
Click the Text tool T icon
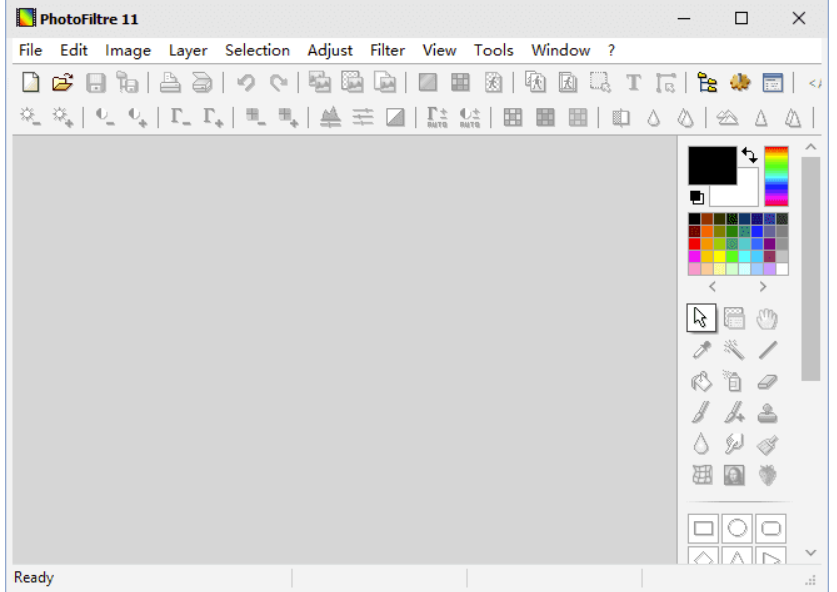[x=634, y=83]
